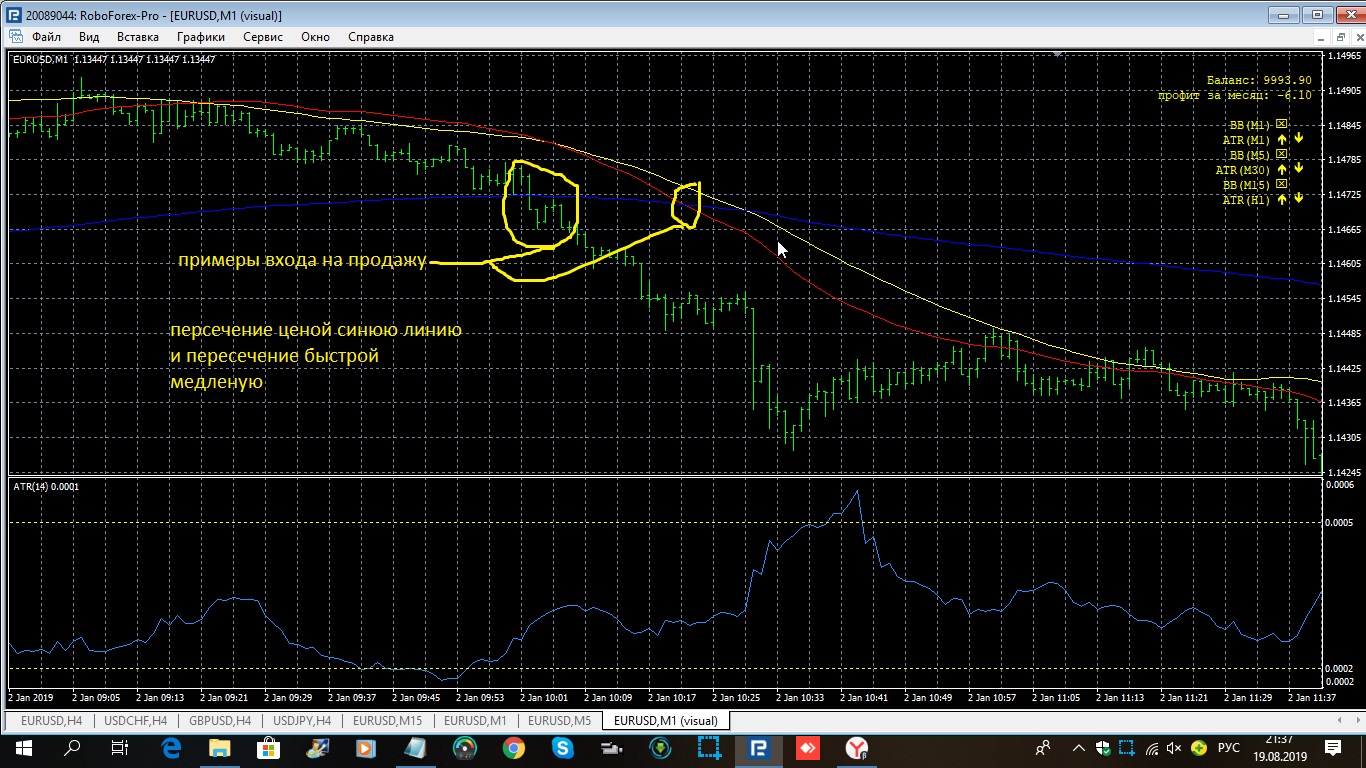Screen dimensions: 1366x768
Task: Toggle the BB(M5) checkbox on the chart
Action: tap(1282, 155)
